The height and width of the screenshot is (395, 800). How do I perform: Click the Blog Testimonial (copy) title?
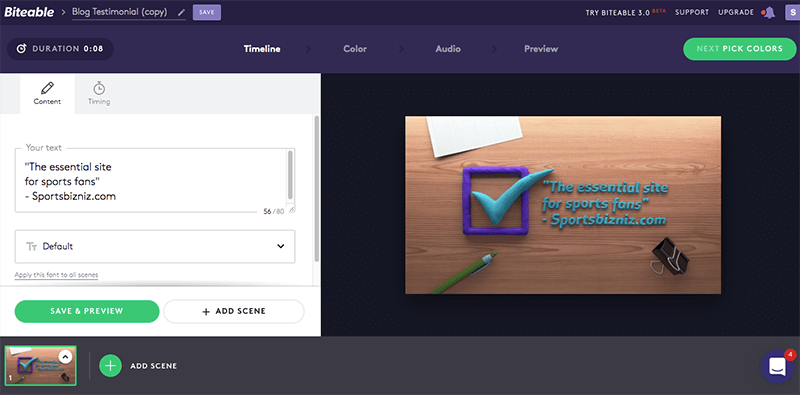click(x=120, y=12)
